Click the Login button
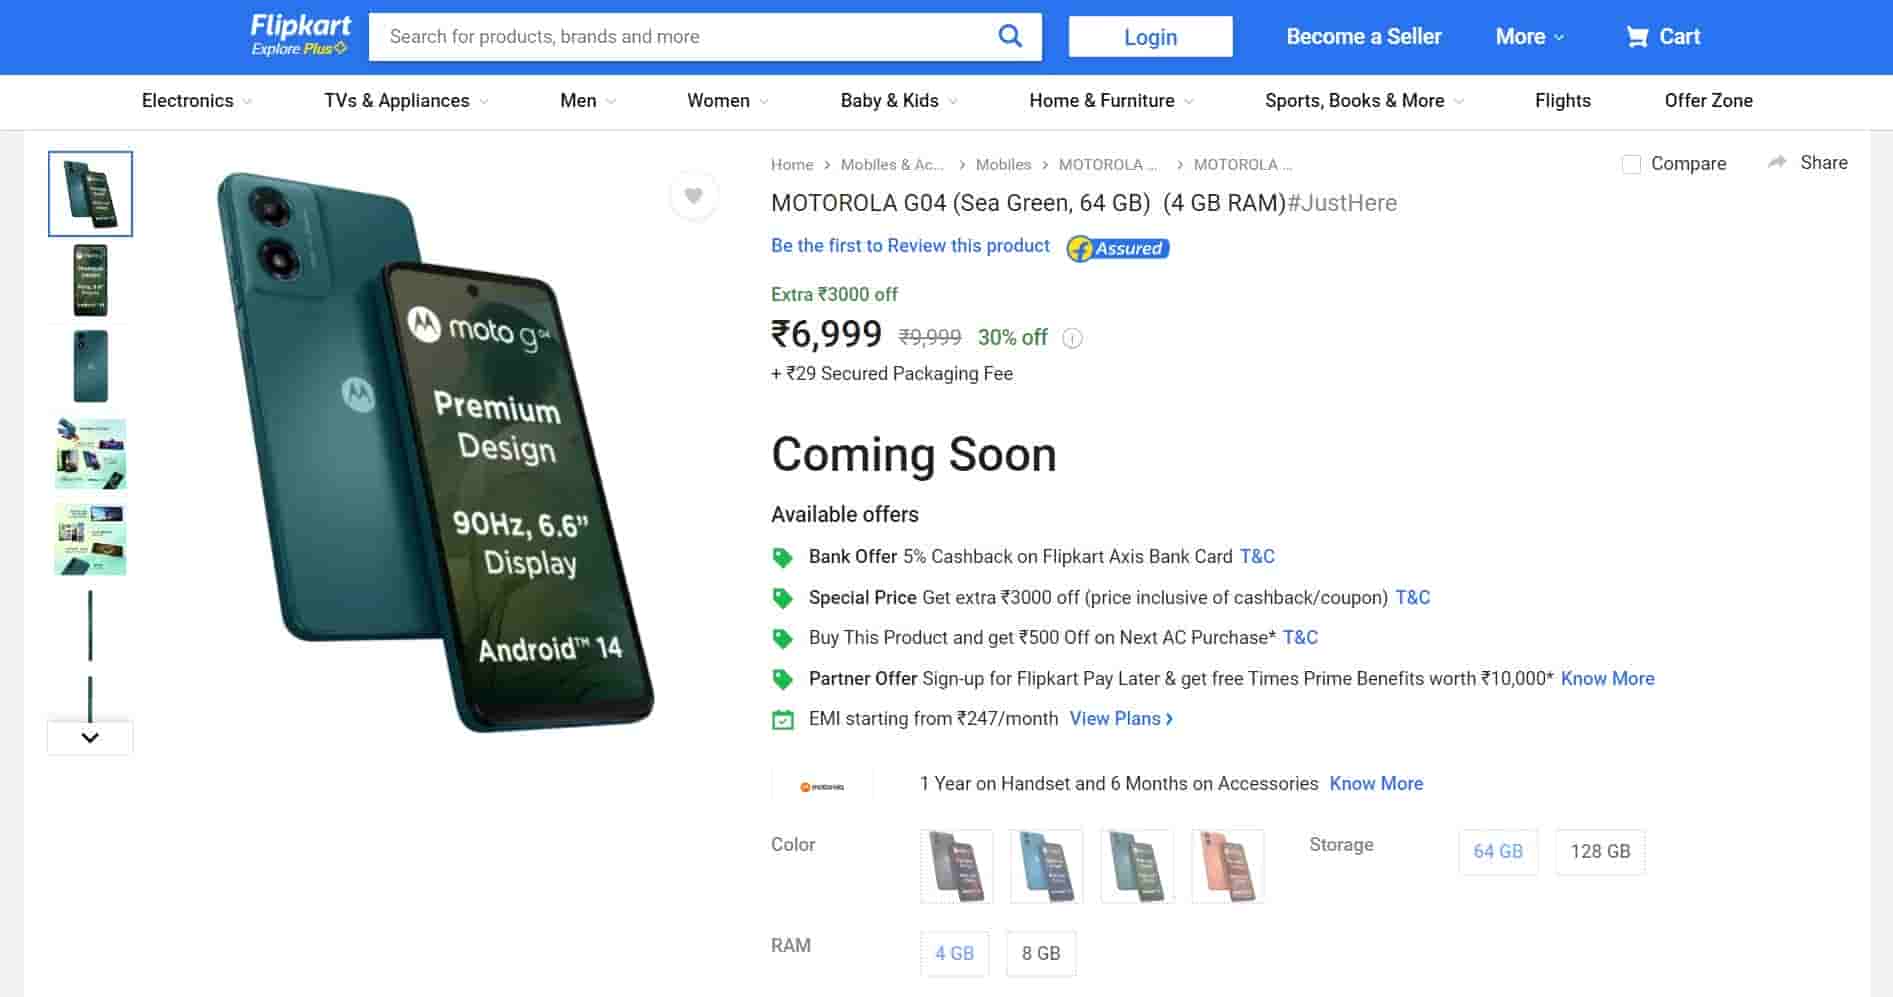The image size is (1893, 997). tap(1150, 37)
